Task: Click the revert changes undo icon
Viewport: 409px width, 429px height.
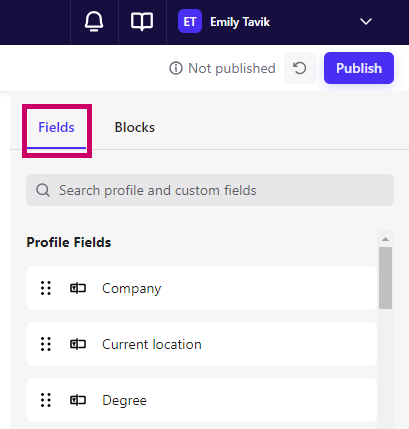Action: [x=300, y=68]
